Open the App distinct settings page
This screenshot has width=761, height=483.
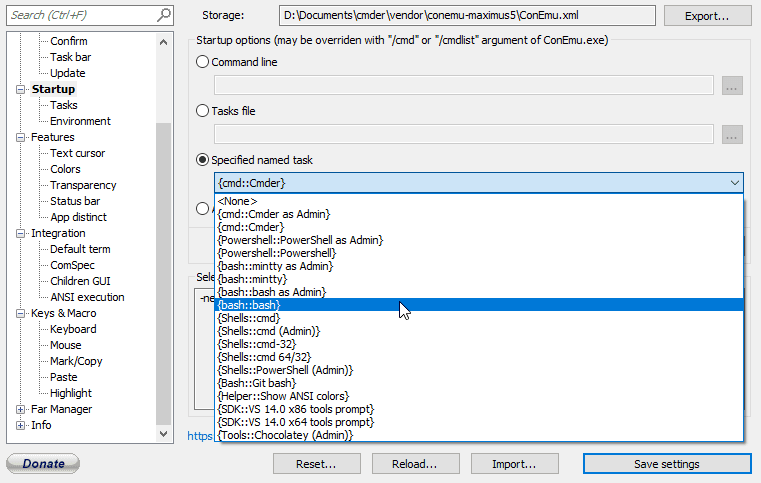[x=78, y=217]
